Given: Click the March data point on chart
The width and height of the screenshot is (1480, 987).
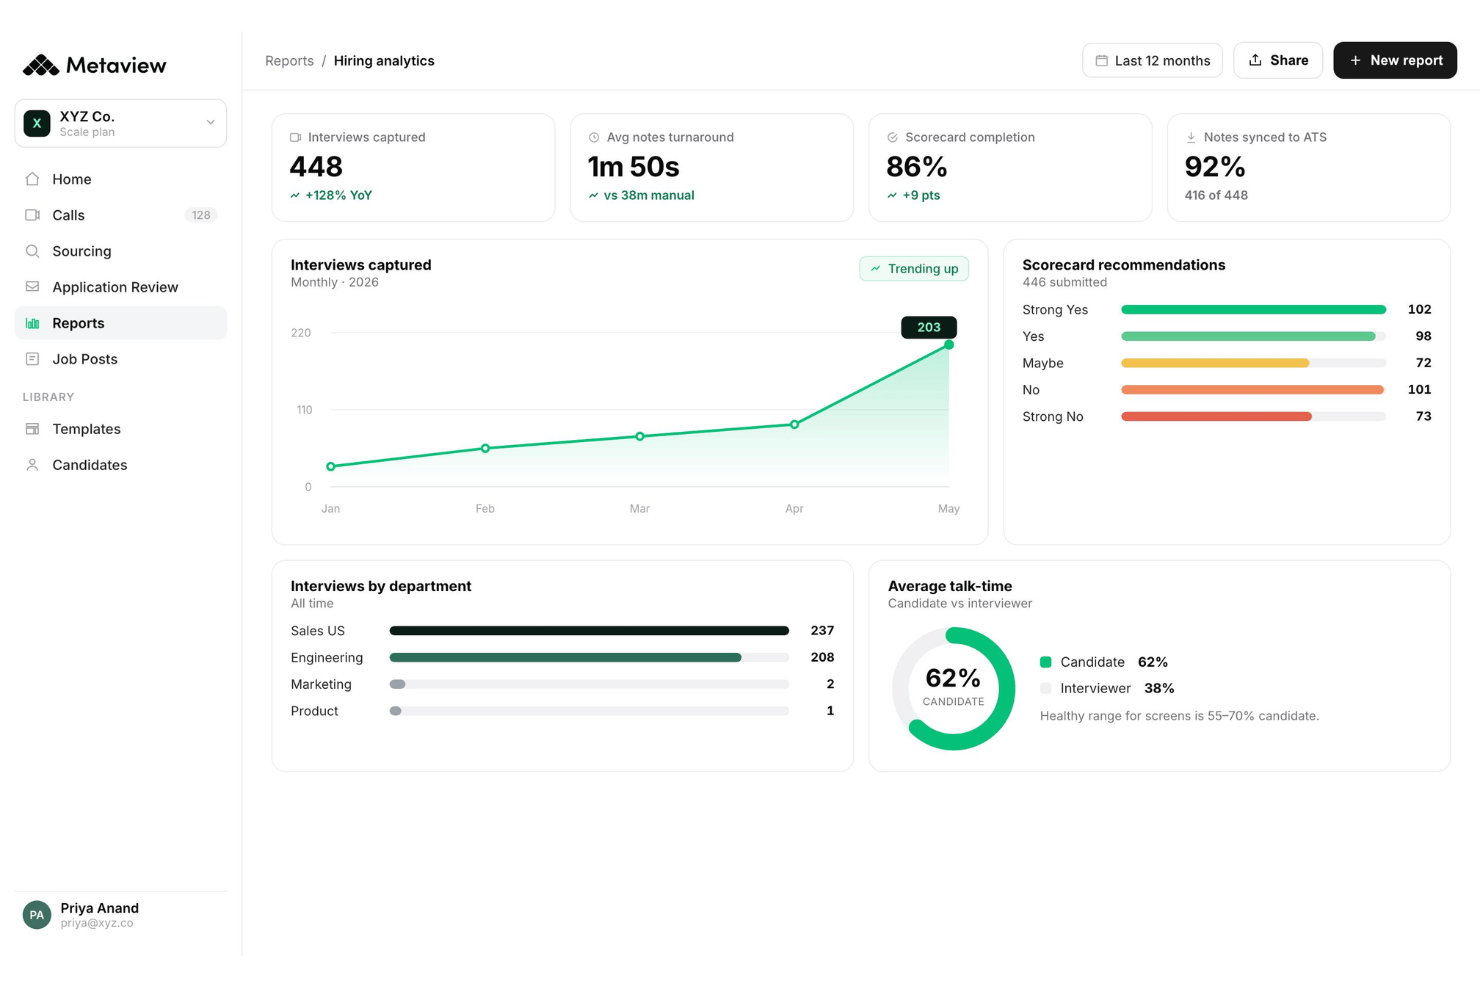Looking at the screenshot, I should tap(640, 436).
